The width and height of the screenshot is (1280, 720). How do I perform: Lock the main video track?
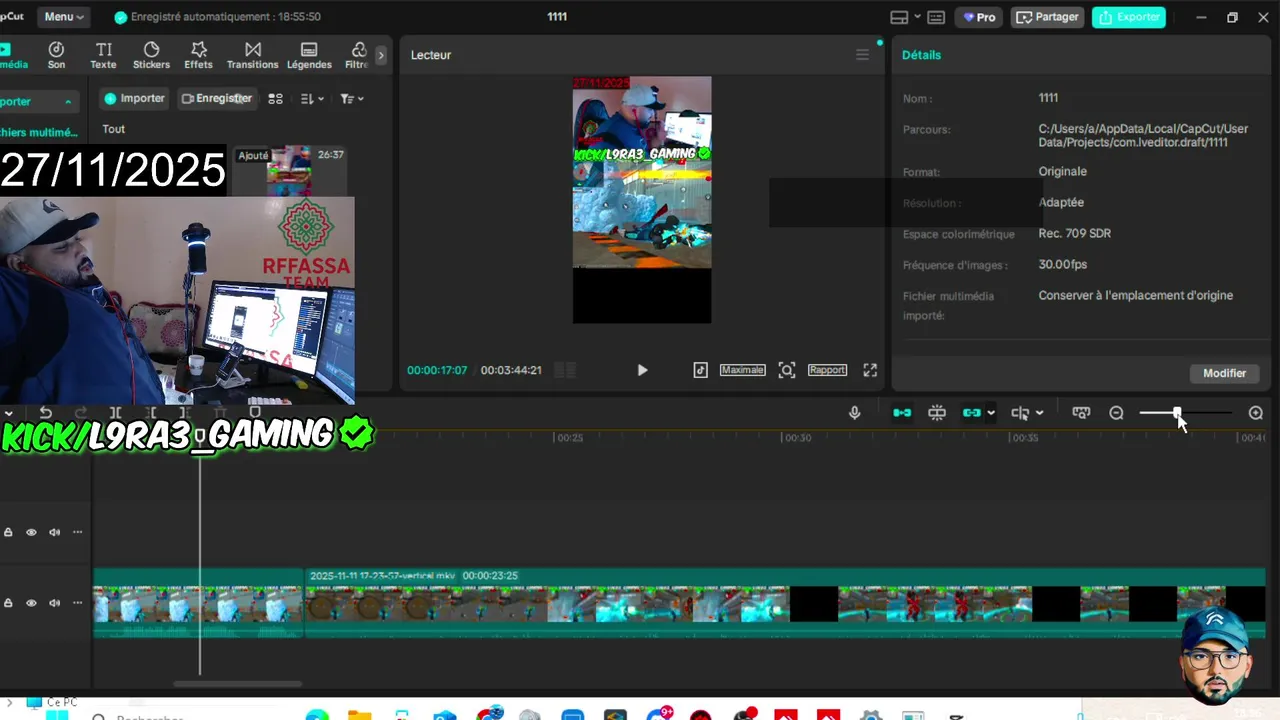(x=8, y=603)
